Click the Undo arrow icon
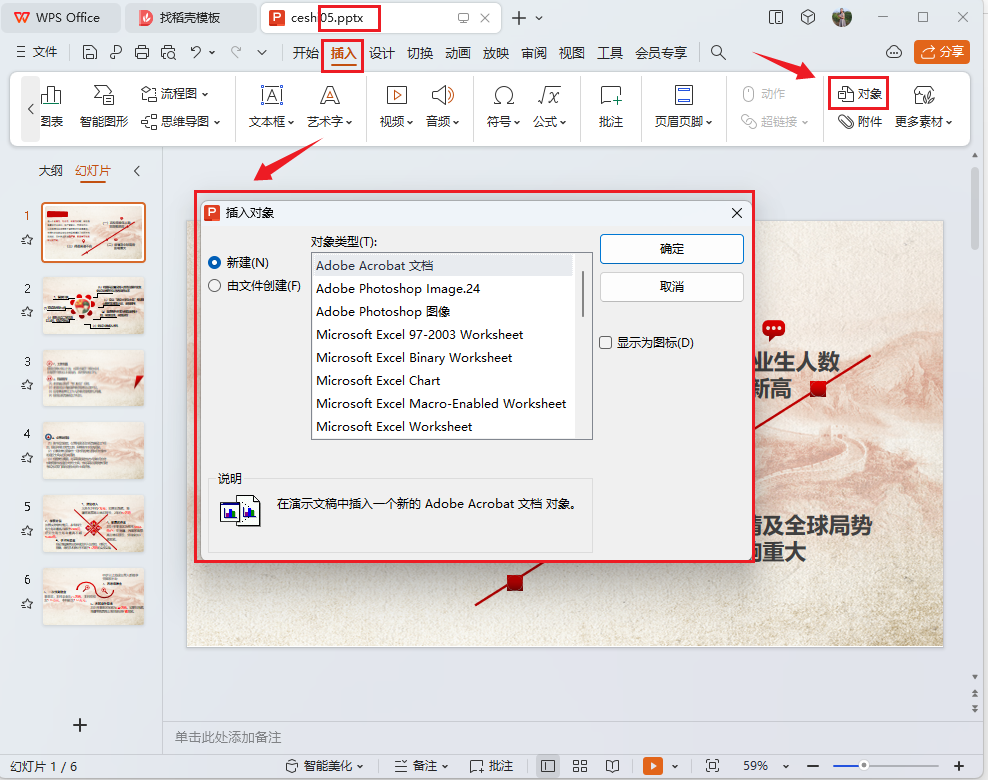The width and height of the screenshot is (988, 780). (196, 52)
